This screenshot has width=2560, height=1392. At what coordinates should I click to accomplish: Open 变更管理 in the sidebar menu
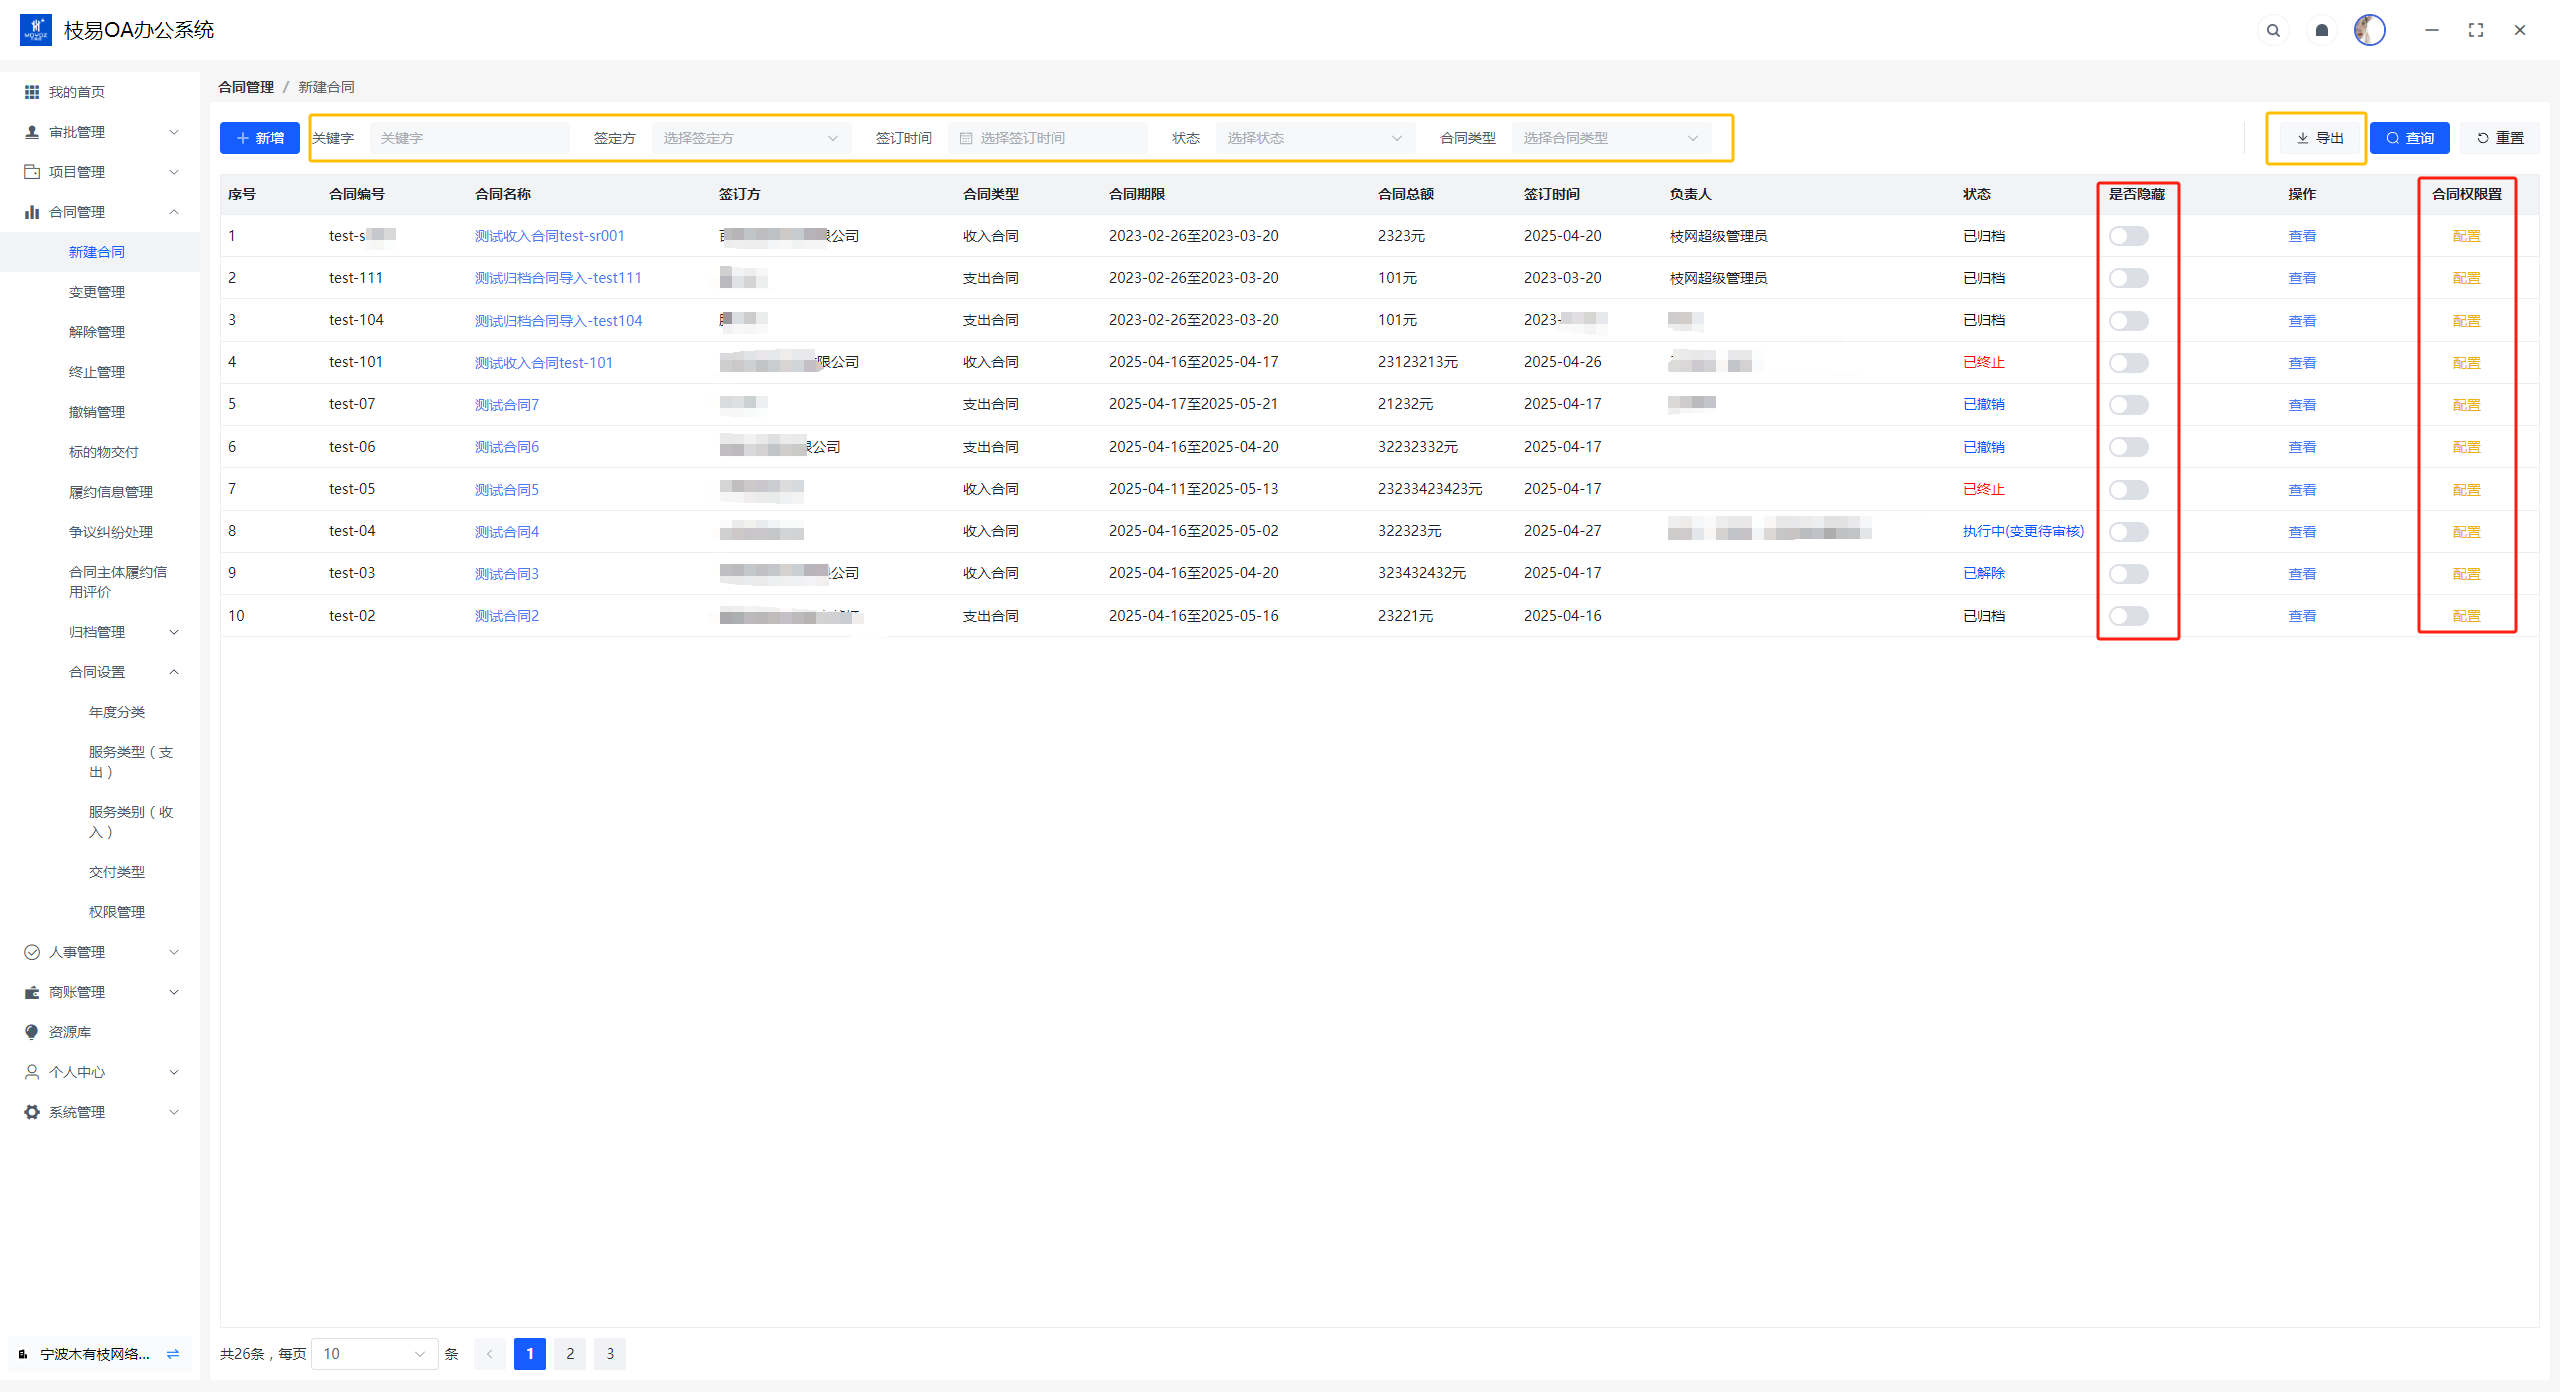[97, 292]
